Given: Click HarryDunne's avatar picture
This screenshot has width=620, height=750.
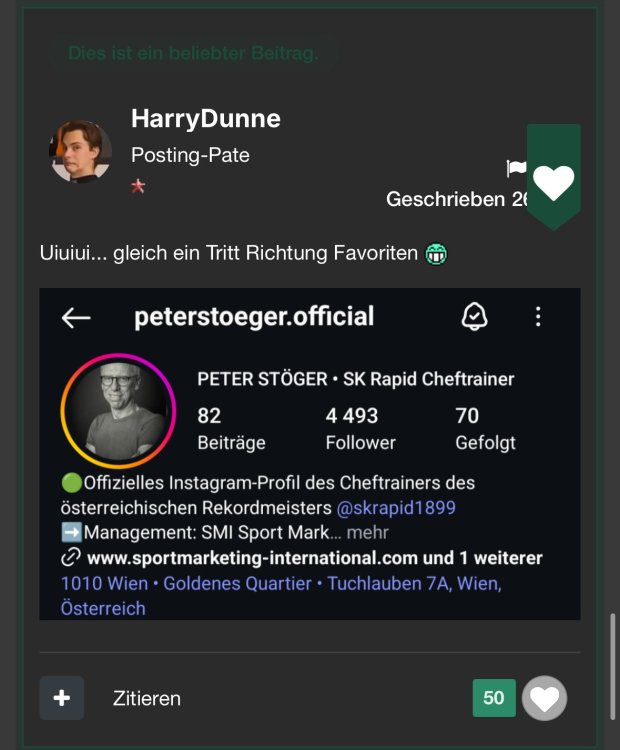Looking at the screenshot, I should click(x=80, y=152).
